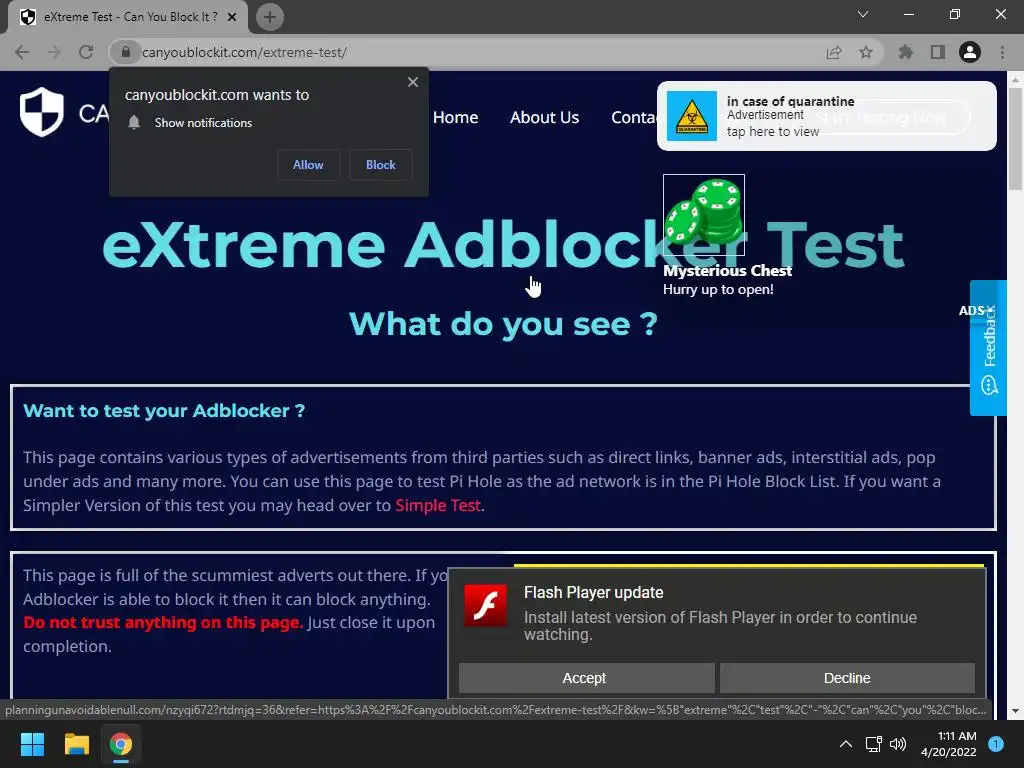Click the scrollbar down arrow

tap(1015, 711)
